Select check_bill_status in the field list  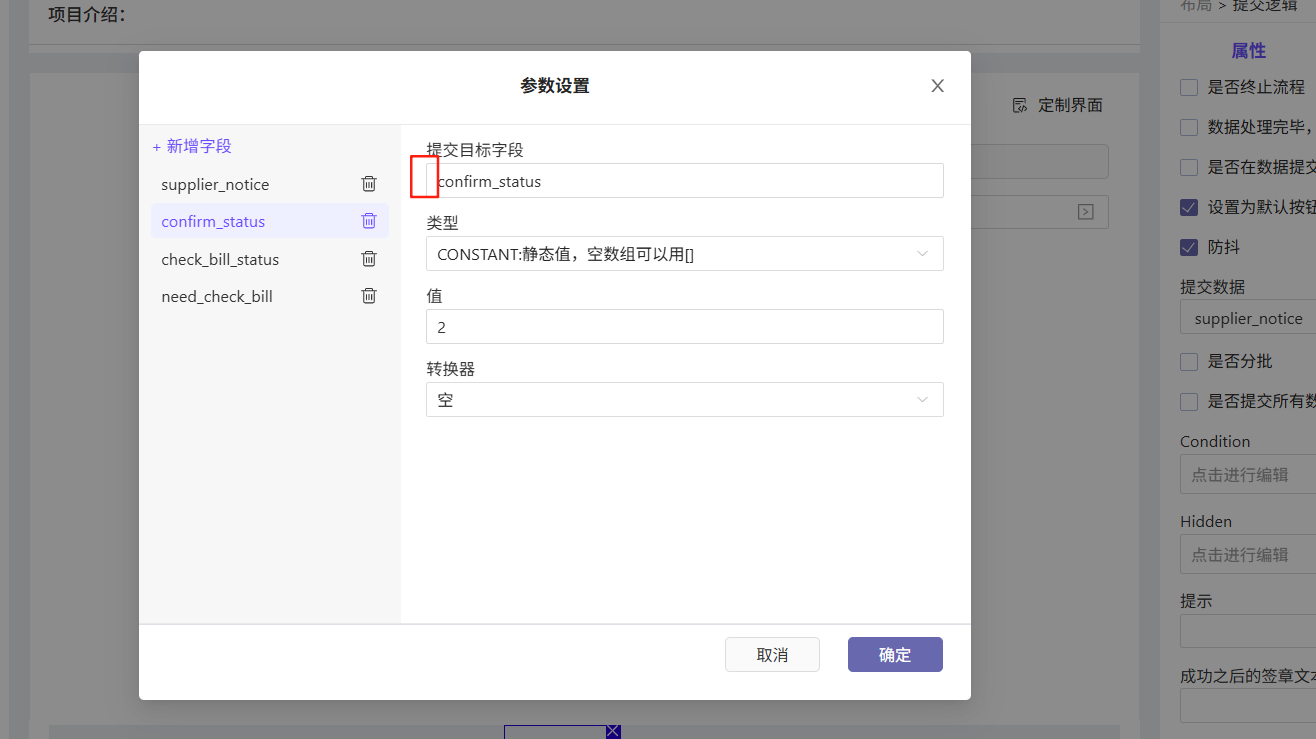[270, 259]
